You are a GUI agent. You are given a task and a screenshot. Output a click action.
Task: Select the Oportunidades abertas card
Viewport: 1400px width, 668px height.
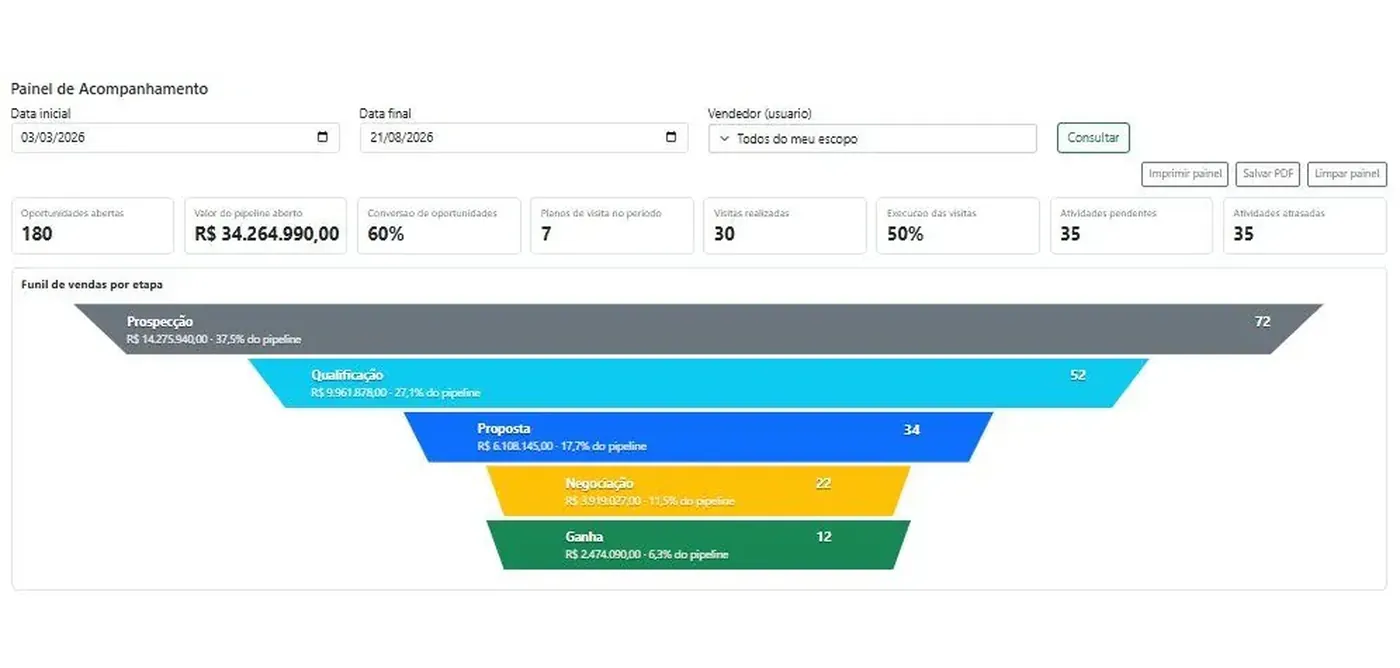92,225
